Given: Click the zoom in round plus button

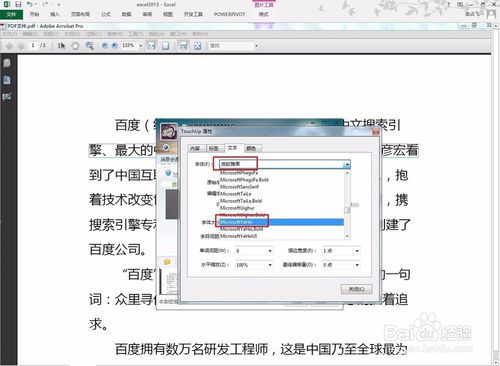Looking at the screenshot, I should [114, 46].
